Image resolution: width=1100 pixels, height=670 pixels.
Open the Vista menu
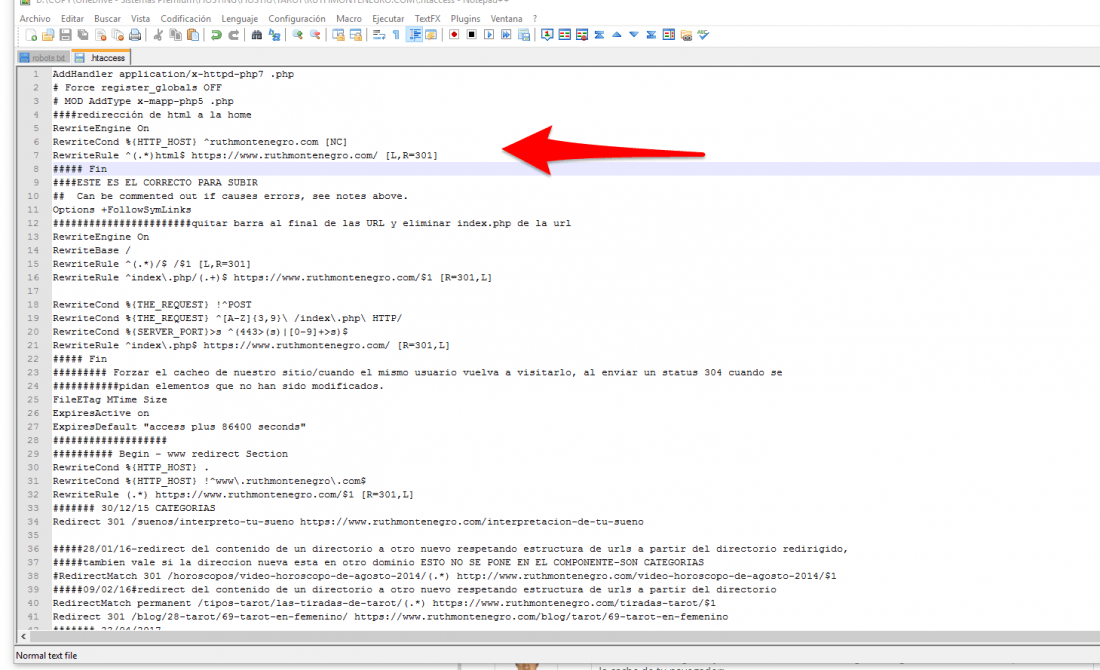(x=140, y=18)
